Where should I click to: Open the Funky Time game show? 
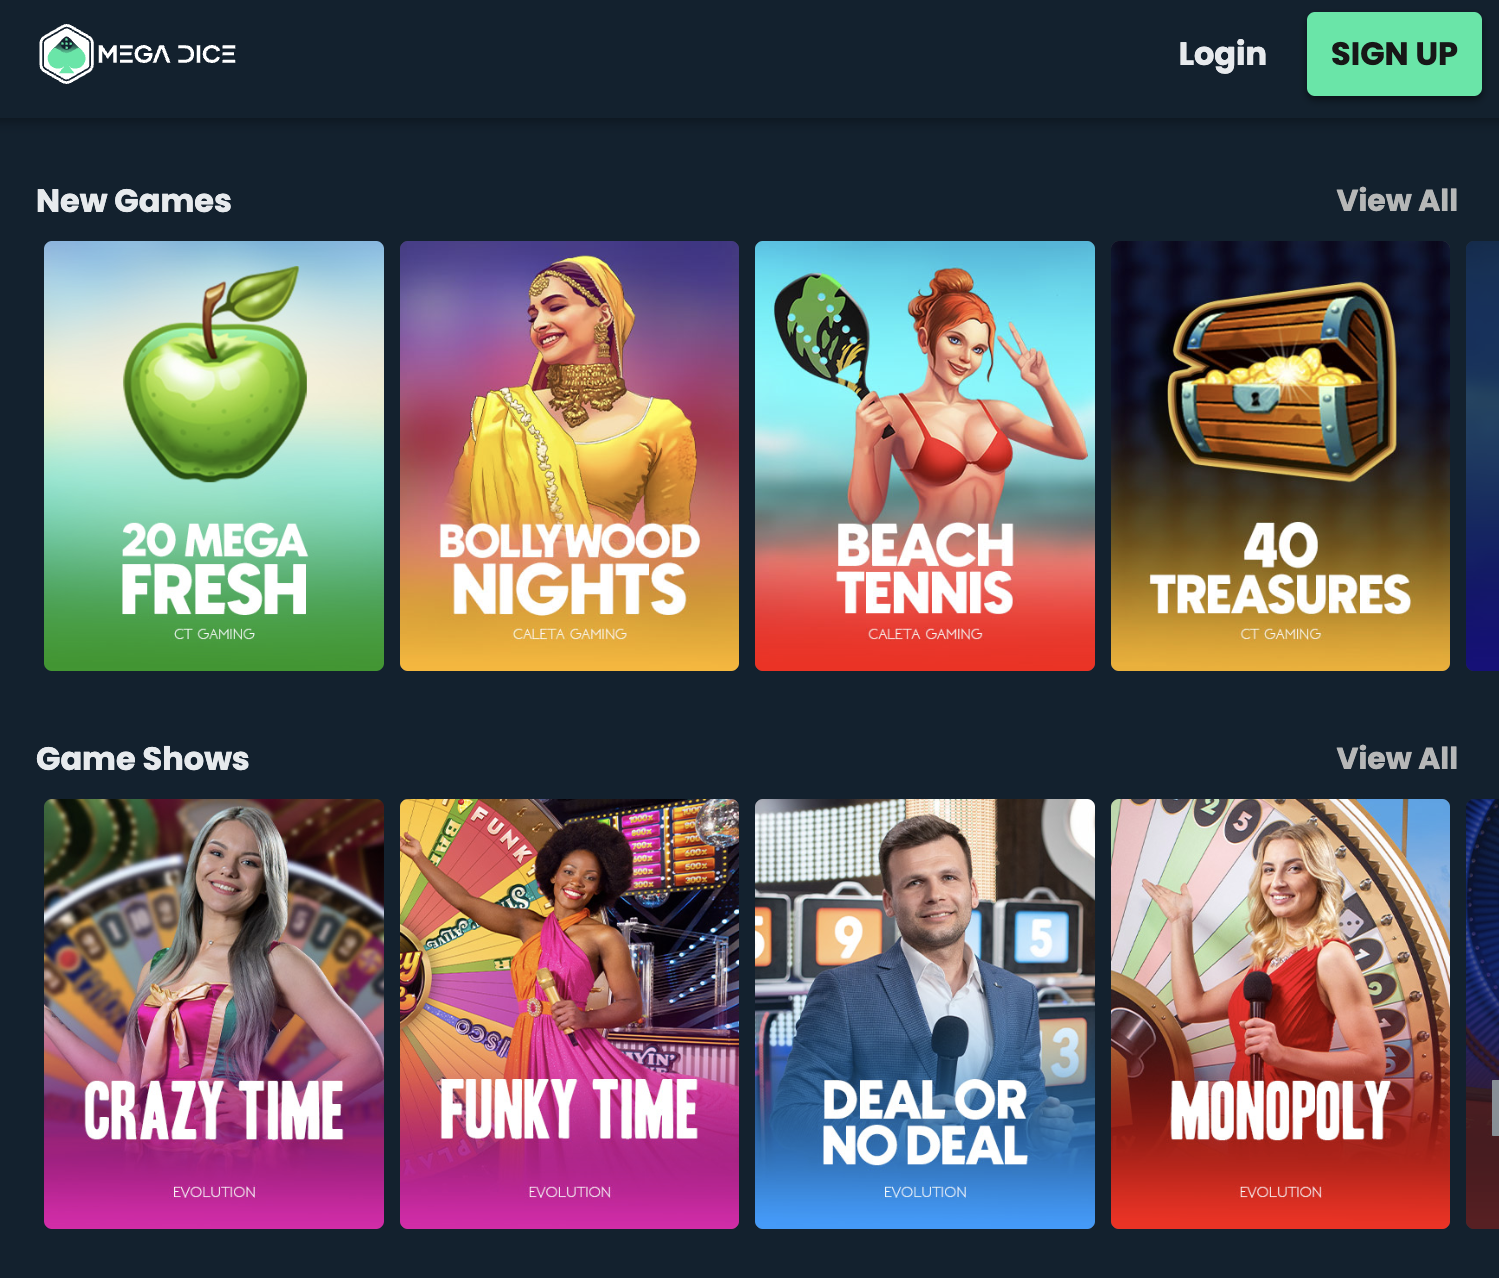[x=569, y=1014]
